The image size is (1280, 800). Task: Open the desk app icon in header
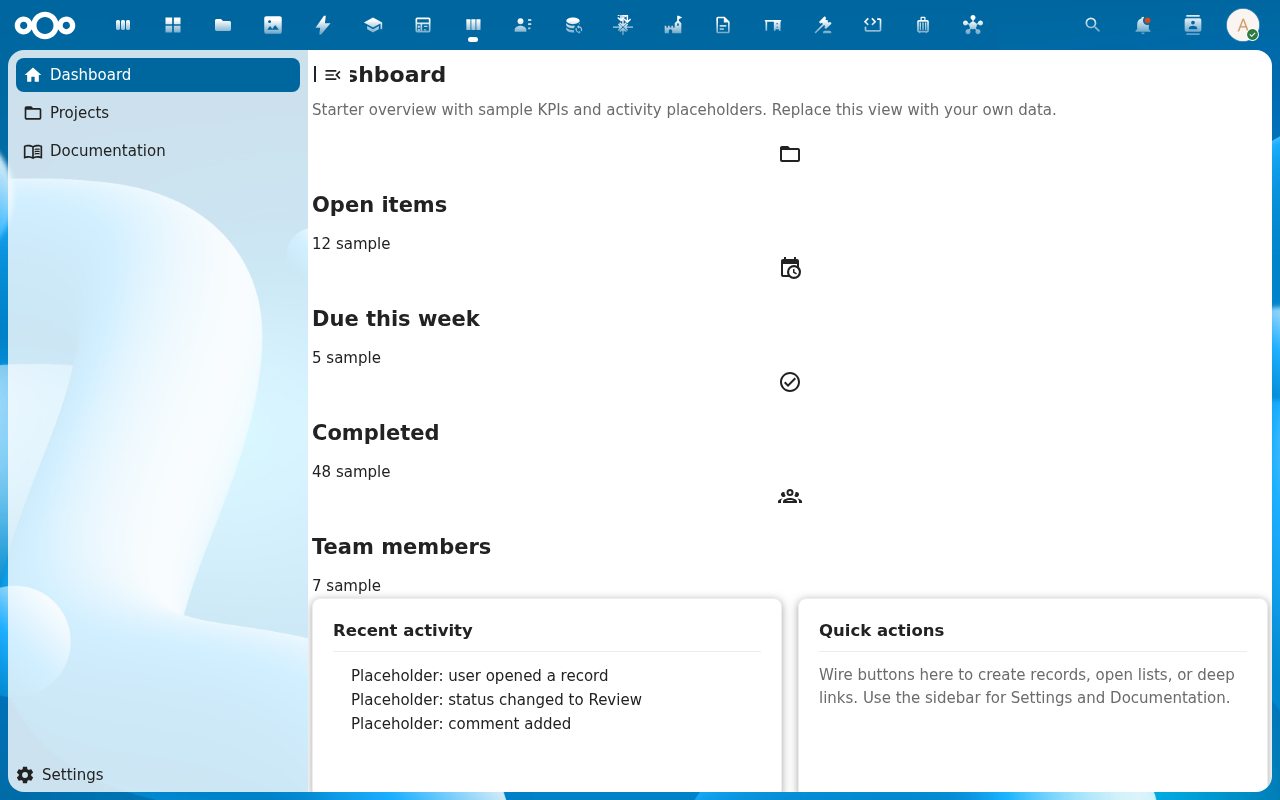click(x=773, y=25)
